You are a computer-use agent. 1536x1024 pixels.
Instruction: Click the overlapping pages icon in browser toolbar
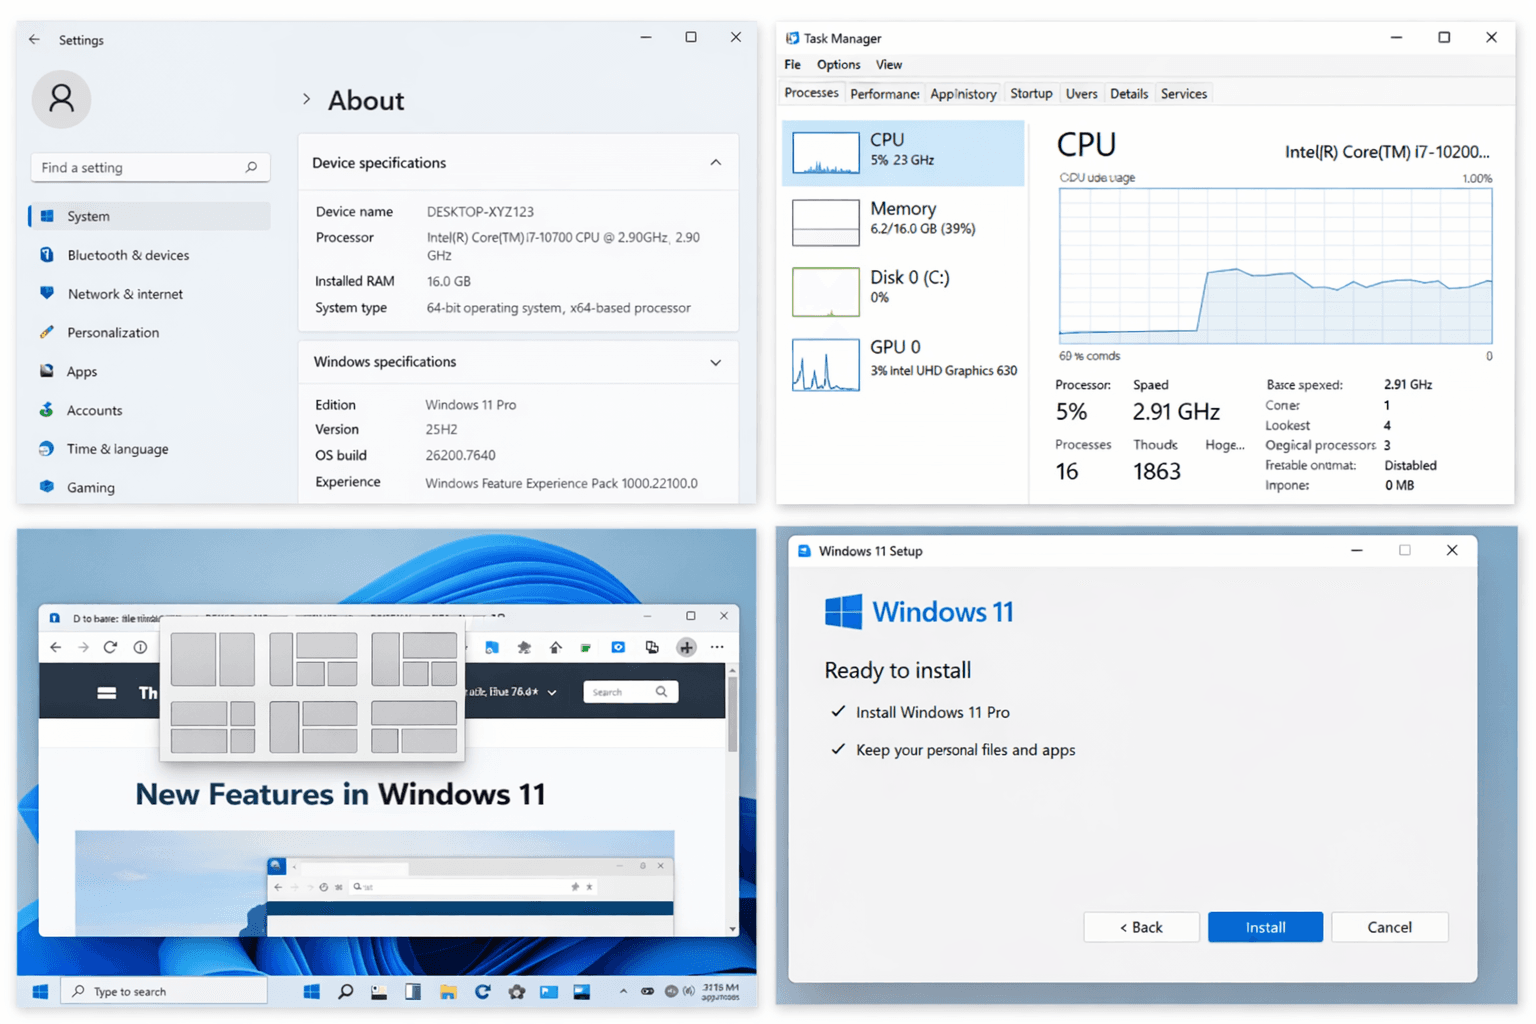pos(652,647)
